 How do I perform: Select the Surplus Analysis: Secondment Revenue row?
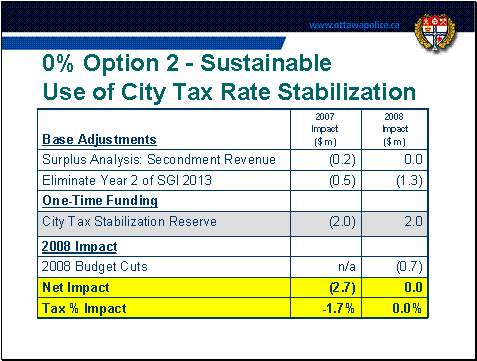pyautogui.click(x=233, y=160)
